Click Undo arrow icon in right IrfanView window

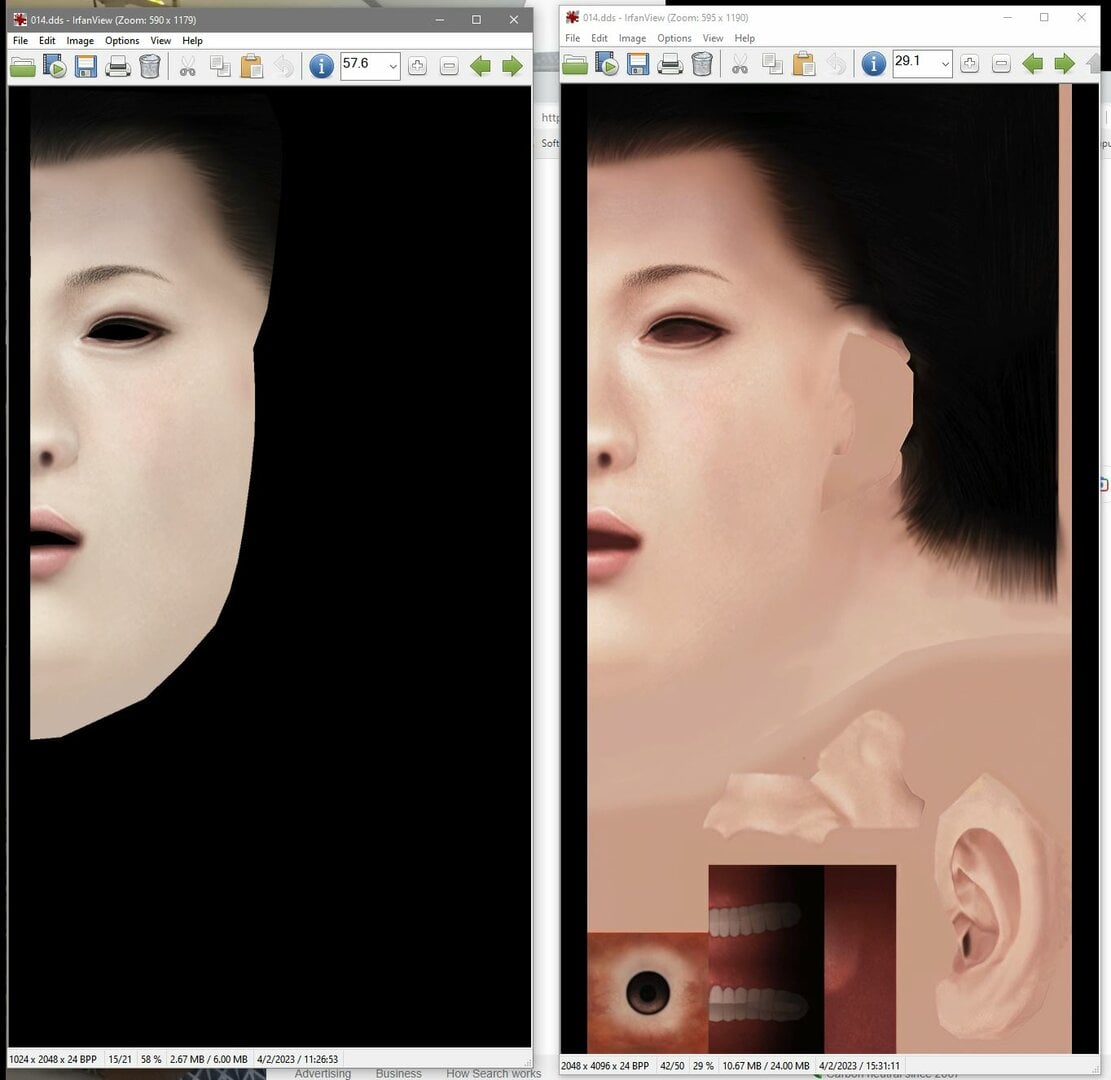pyautogui.click(x=836, y=64)
